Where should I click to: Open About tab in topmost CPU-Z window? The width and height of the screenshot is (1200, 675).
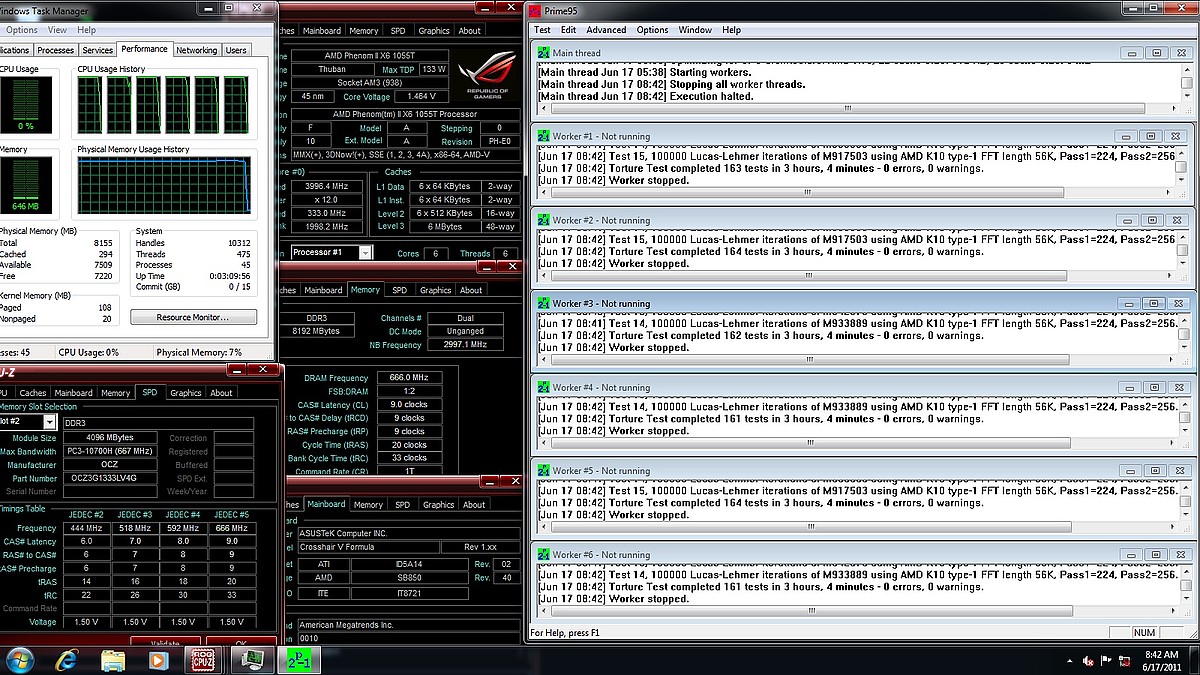tap(469, 31)
